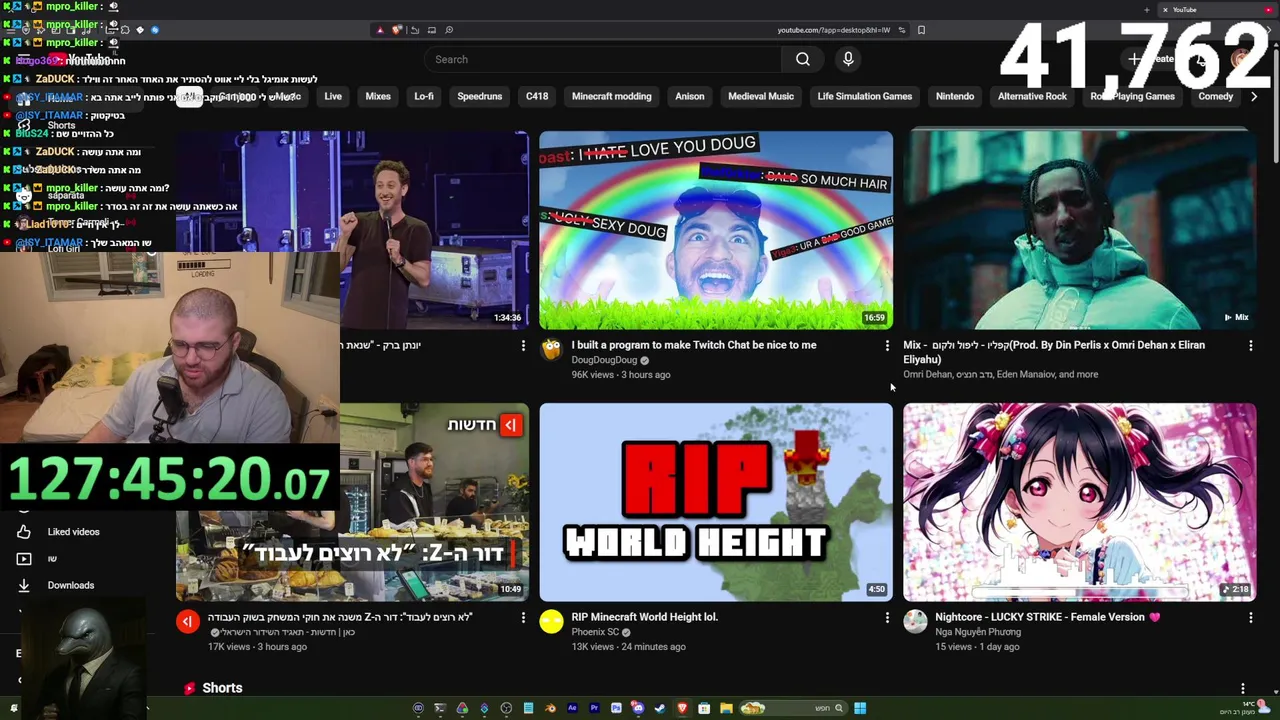Open Discord from the taskbar

pos(637,708)
